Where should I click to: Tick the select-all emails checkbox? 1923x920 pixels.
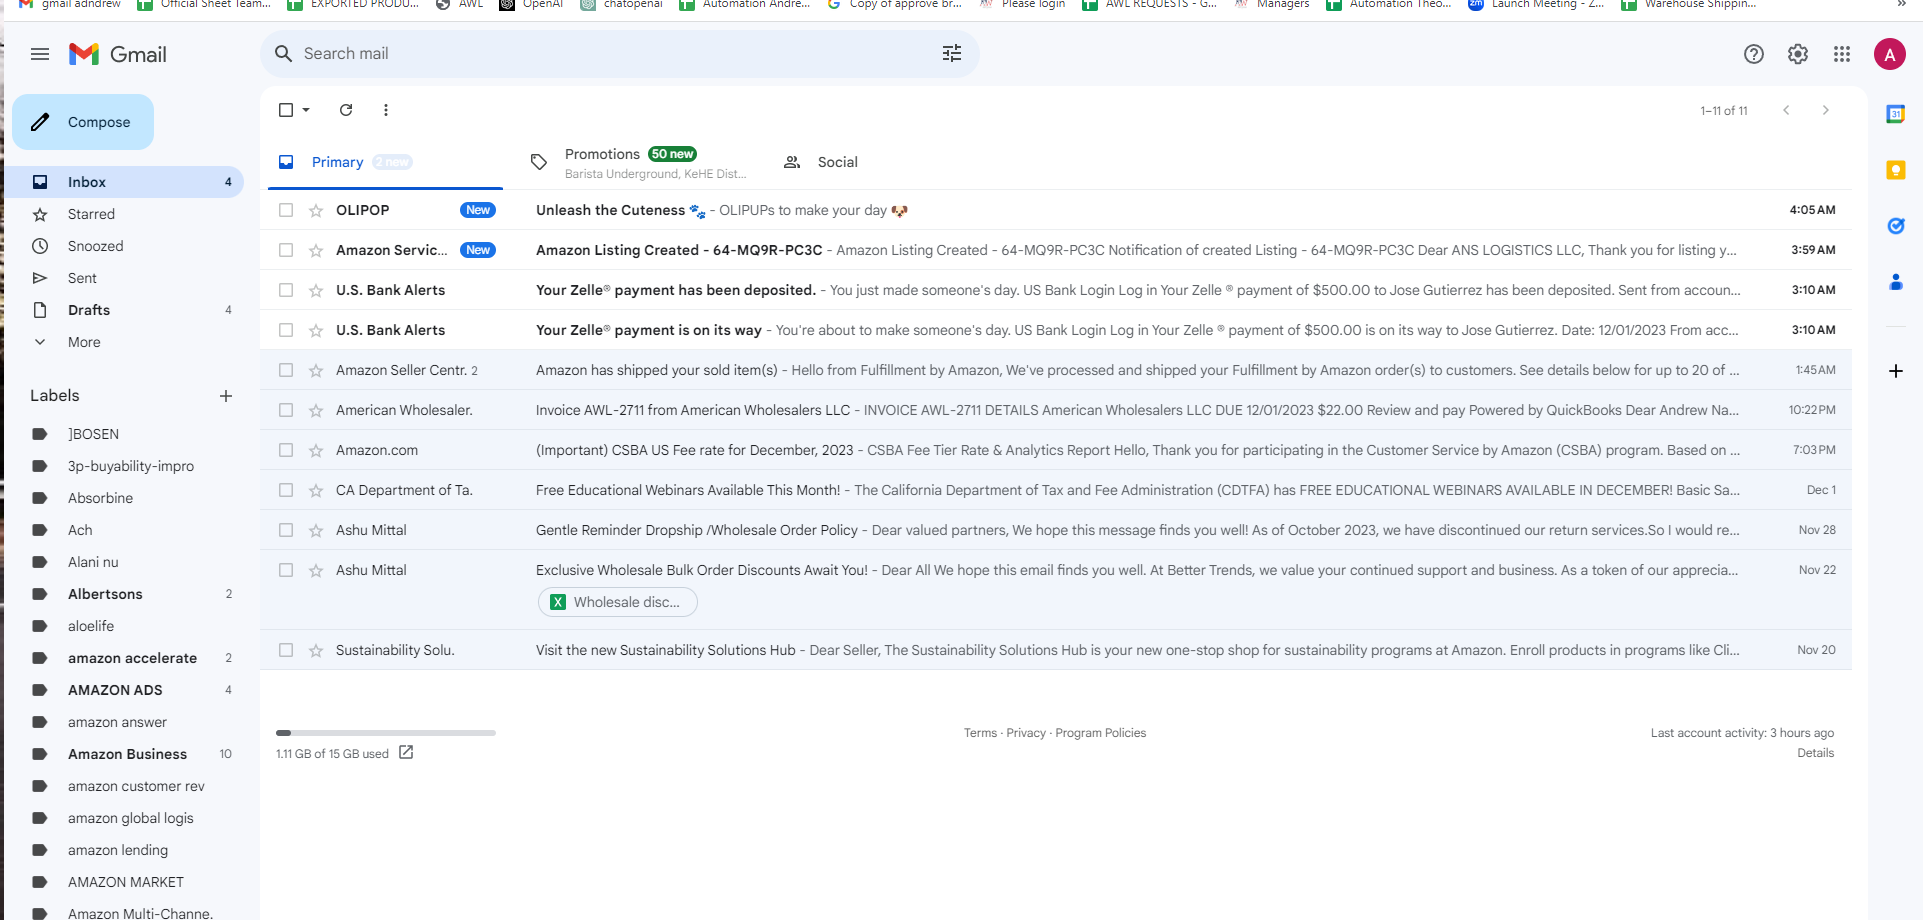click(x=286, y=110)
